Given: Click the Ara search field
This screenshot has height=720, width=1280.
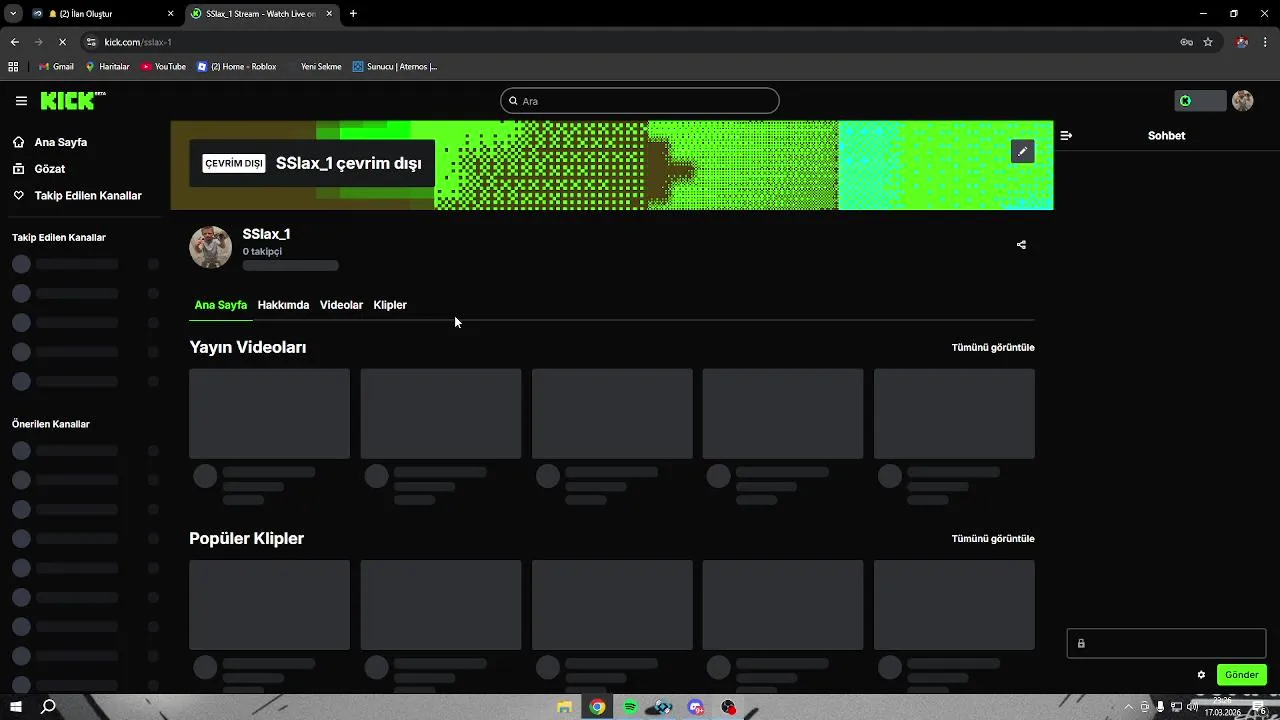Looking at the screenshot, I should [640, 101].
